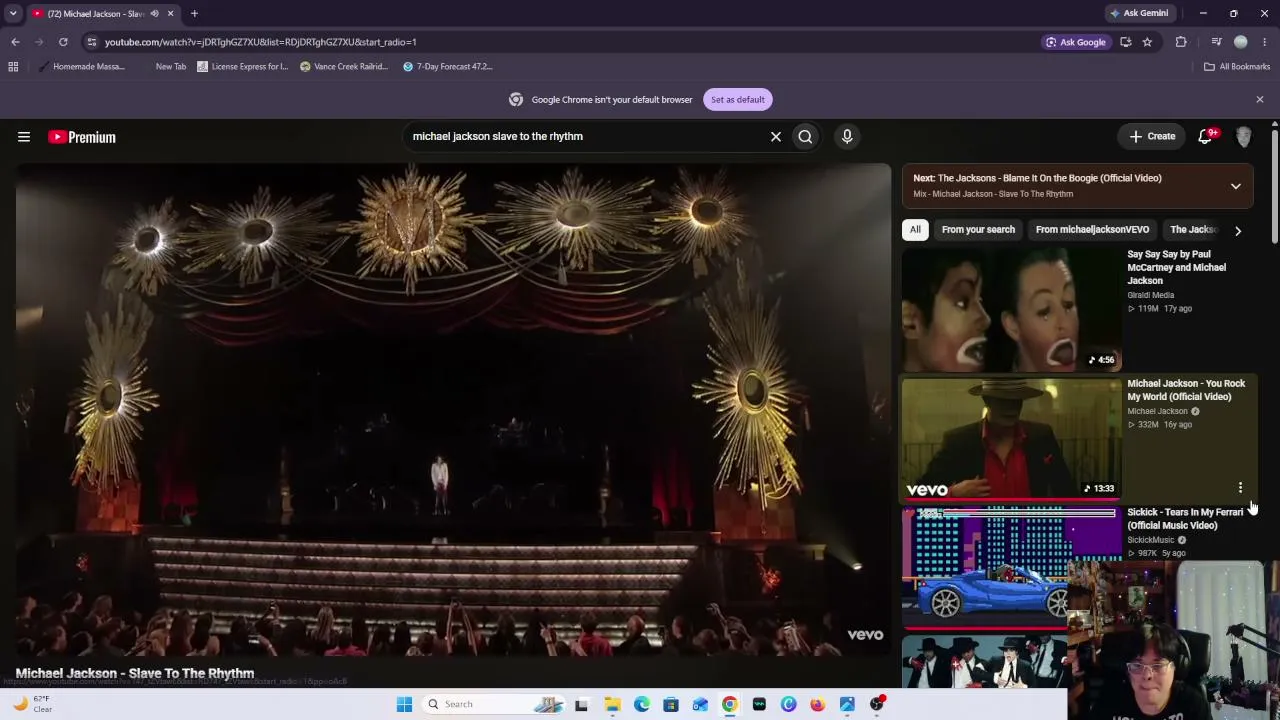Open OBS Studio from the taskbar
The image size is (1280, 720).
877,704
